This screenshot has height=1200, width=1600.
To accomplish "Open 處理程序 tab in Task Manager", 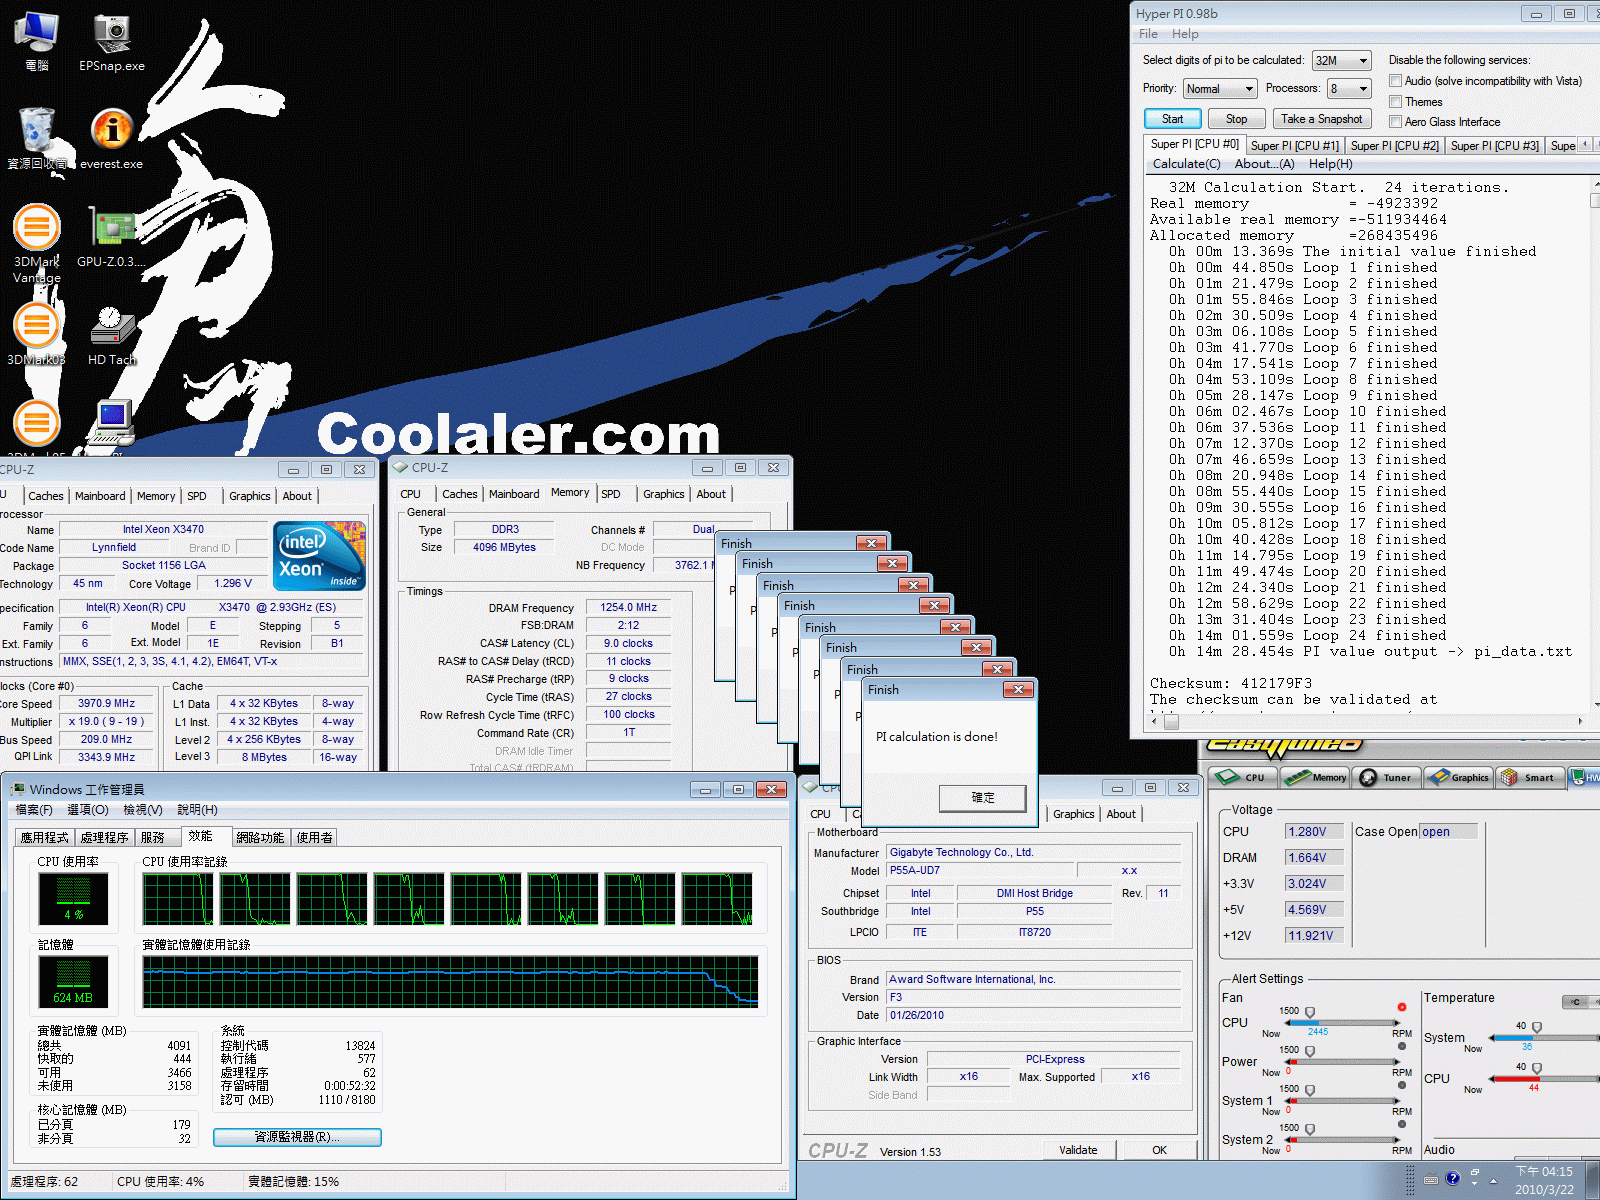I will 104,837.
